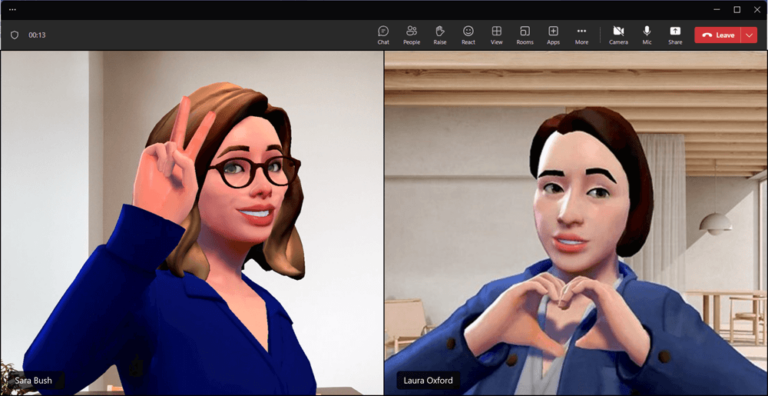Viewport: 768px width, 396px height.
Task: Open the React emoji menu
Action: point(468,35)
